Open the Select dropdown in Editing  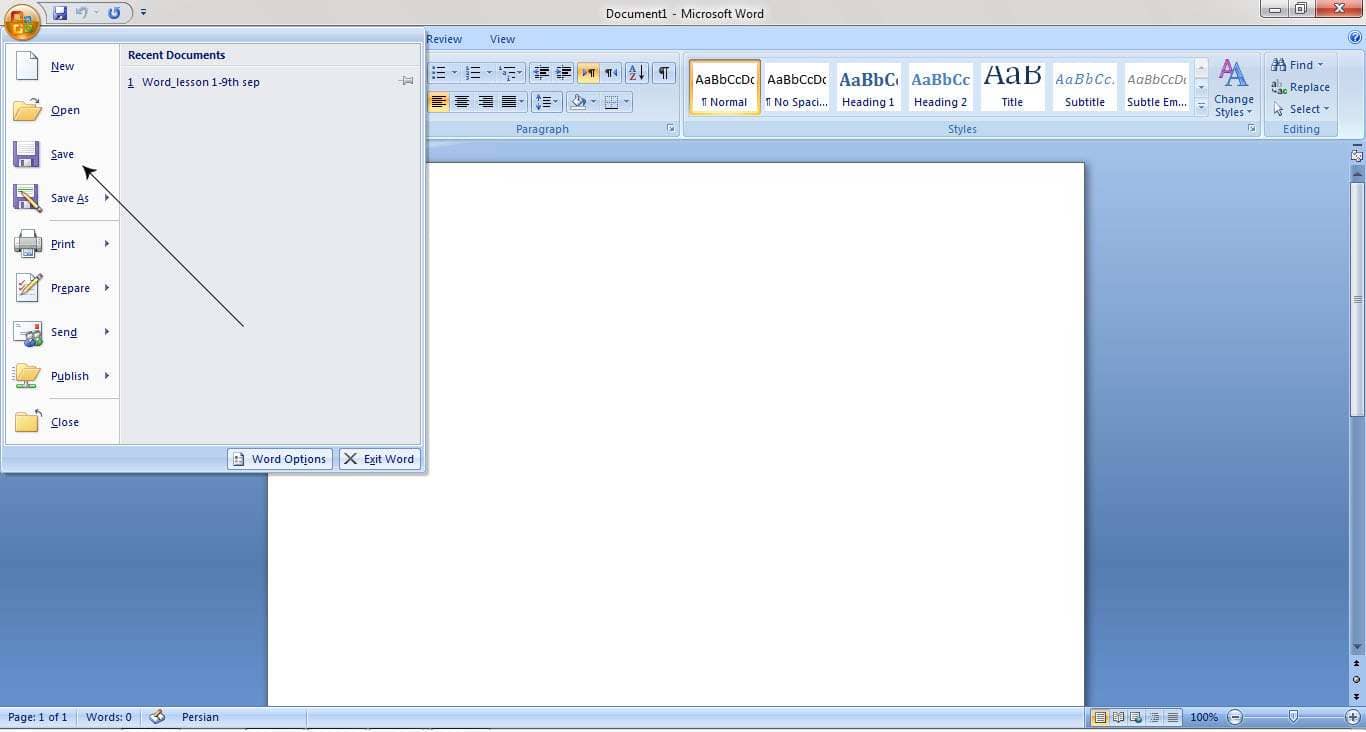pos(1301,109)
